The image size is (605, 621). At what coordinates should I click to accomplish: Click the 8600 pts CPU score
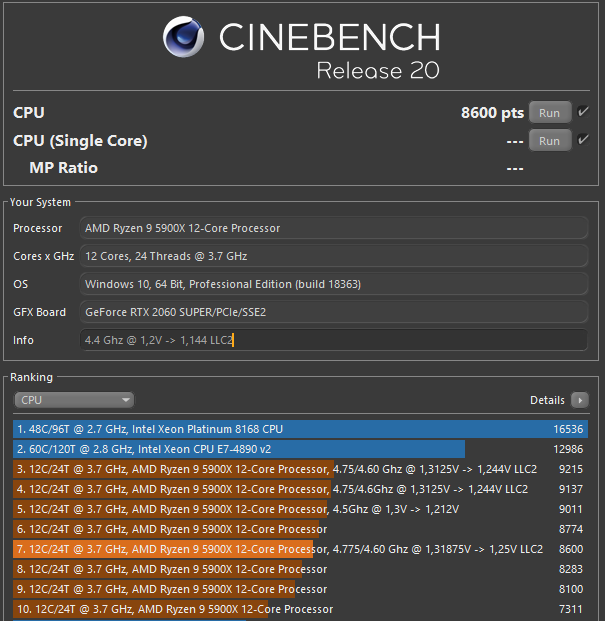click(492, 113)
